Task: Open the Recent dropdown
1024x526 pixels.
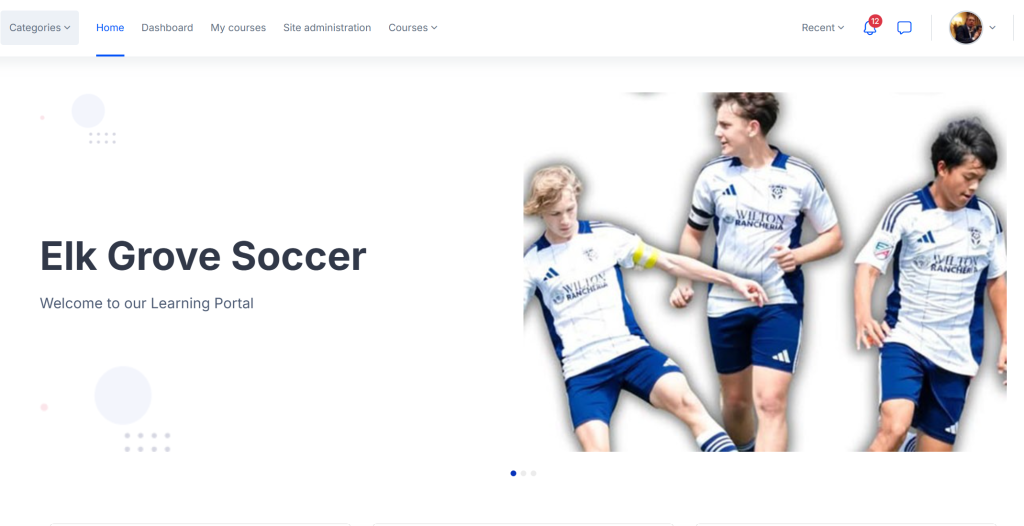Action: pyautogui.click(x=823, y=27)
